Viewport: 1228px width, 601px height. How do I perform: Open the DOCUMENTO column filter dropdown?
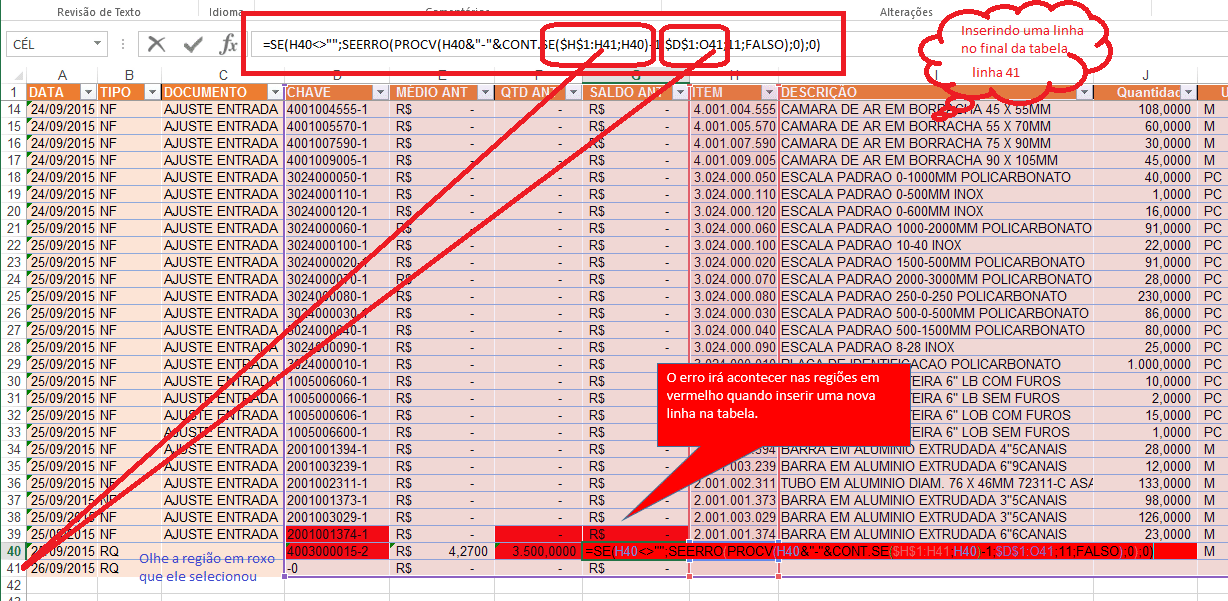coord(275,92)
